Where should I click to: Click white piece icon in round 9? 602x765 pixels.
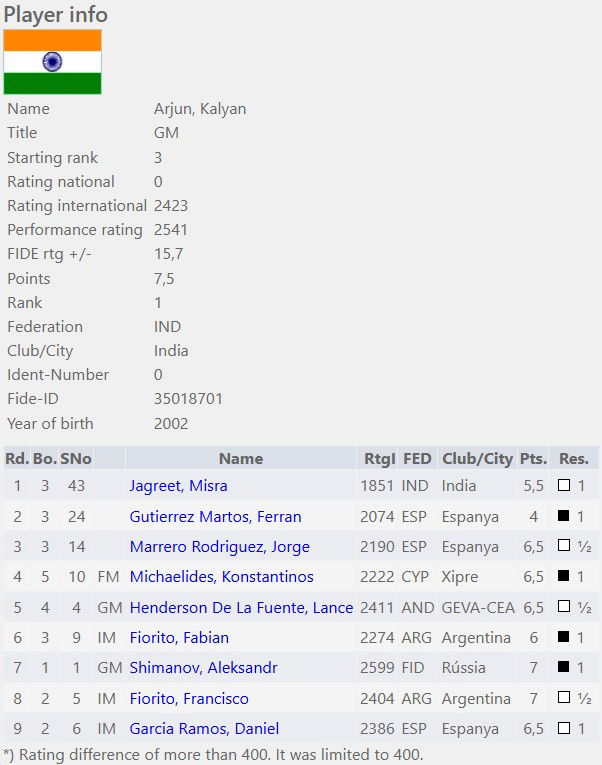point(563,728)
